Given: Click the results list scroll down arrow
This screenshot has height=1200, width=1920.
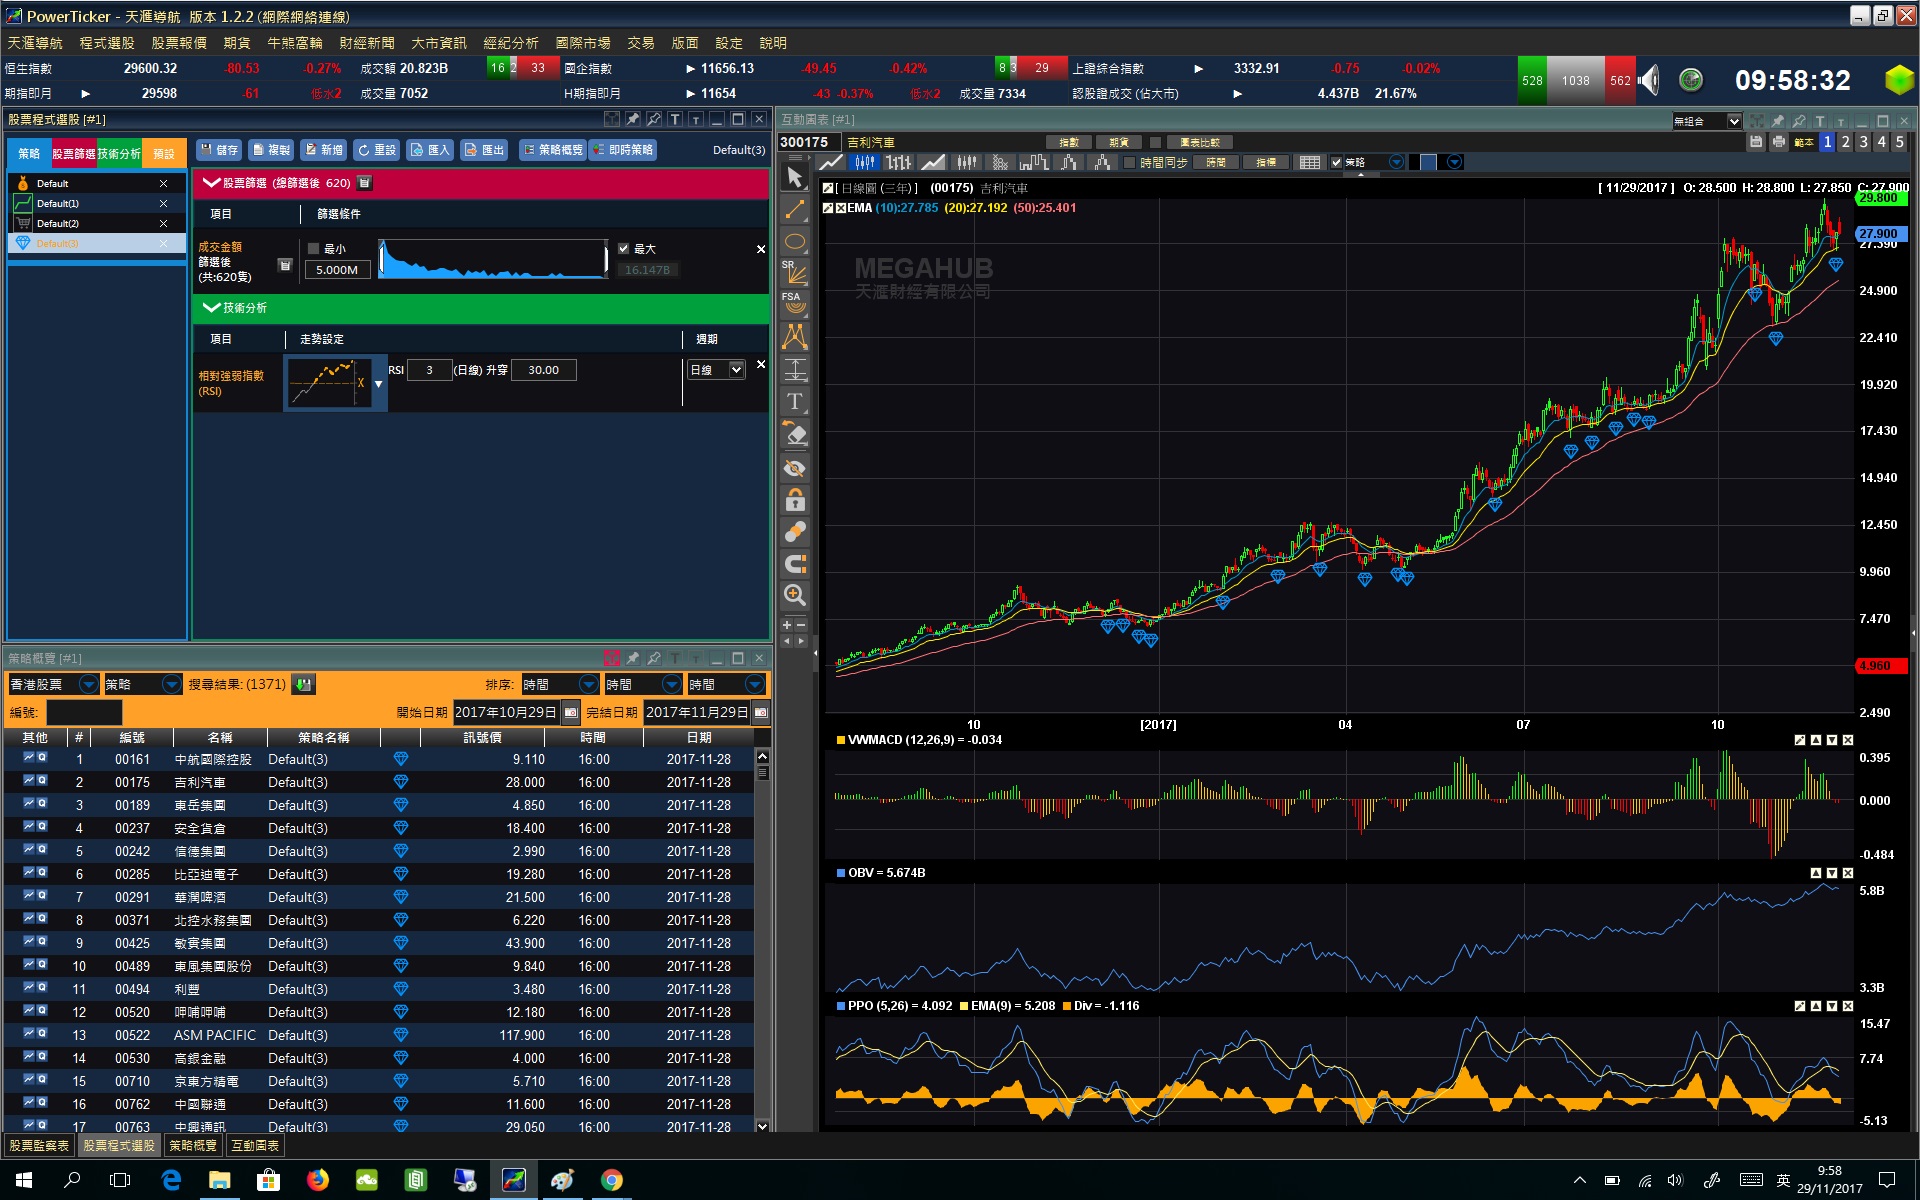Looking at the screenshot, I should coord(762,1126).
